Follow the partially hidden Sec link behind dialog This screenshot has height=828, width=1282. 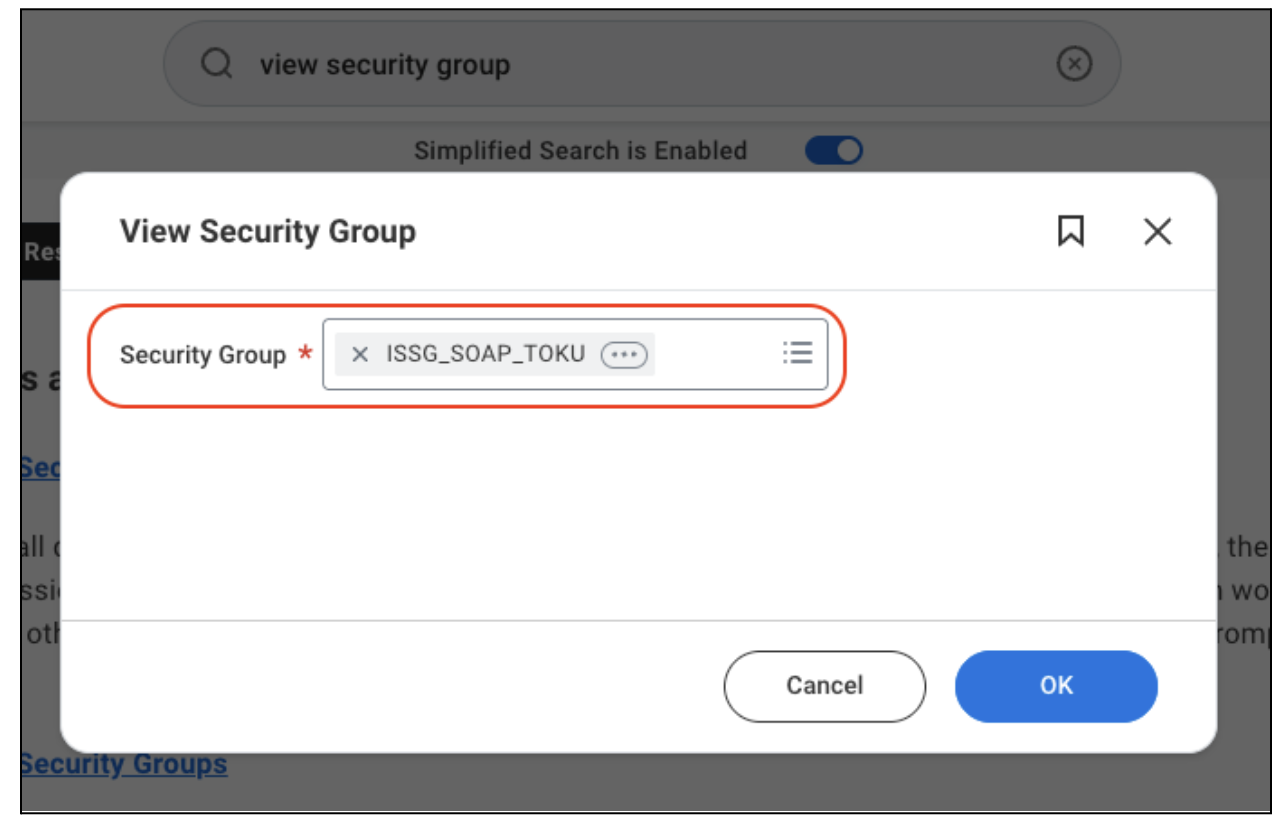(x=40, y=467)
